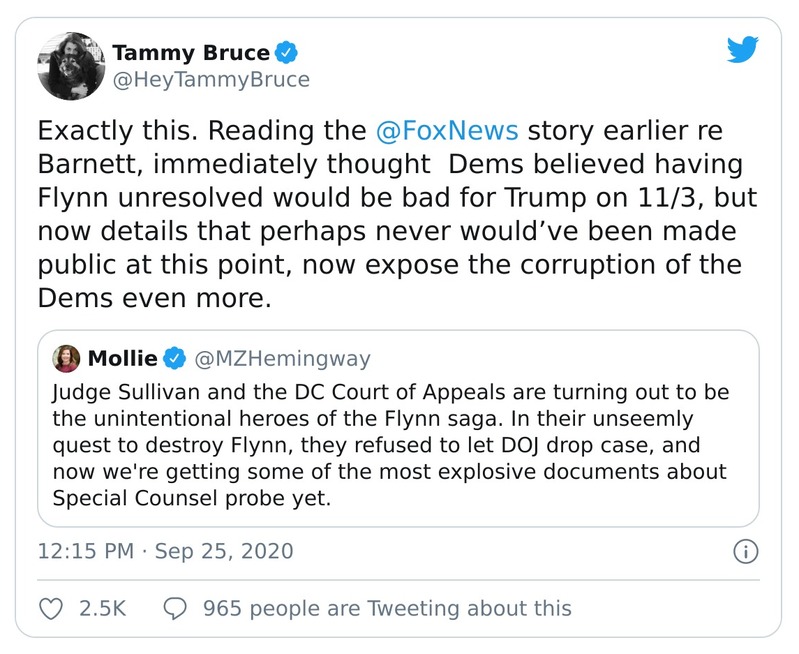Image resolution: width=799 pixels, height=654 pixels.
Task: Open the Mollie display name
Action: [x=122, y=356]
